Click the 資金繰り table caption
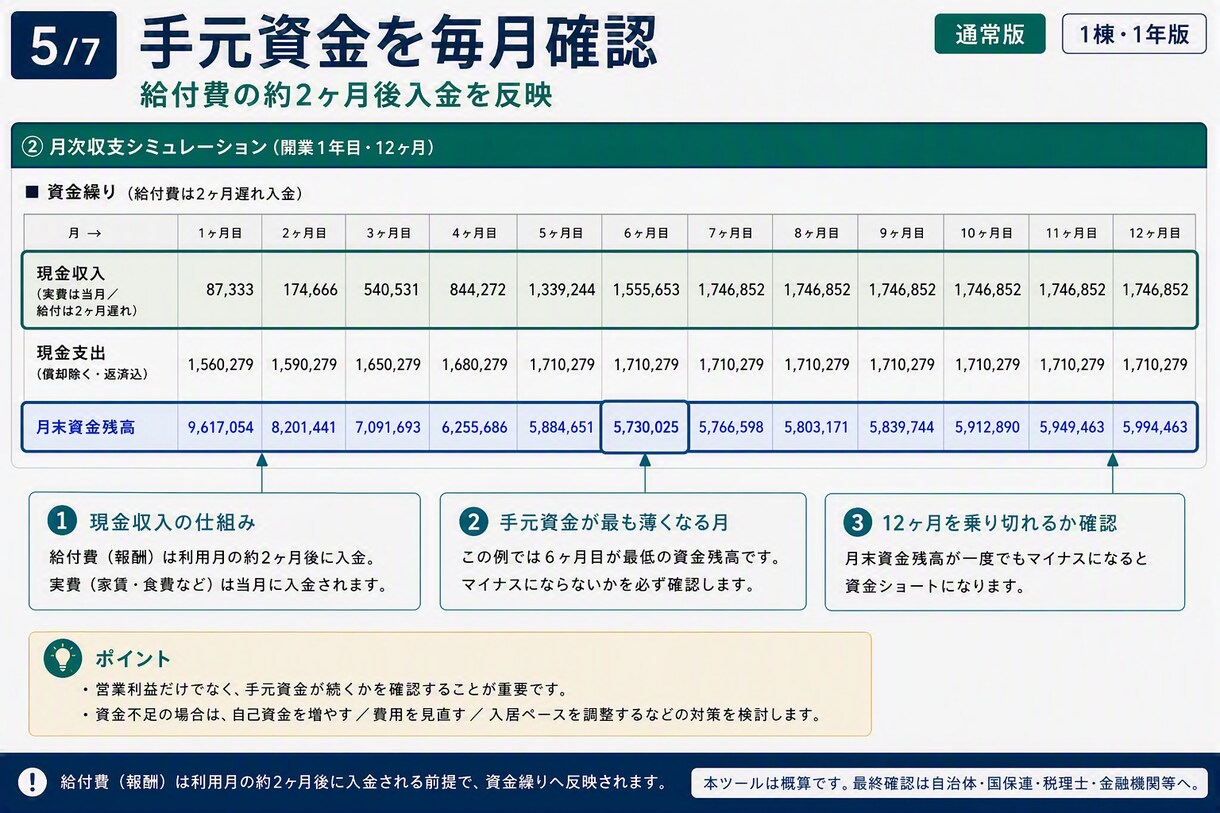 point(163,193)
